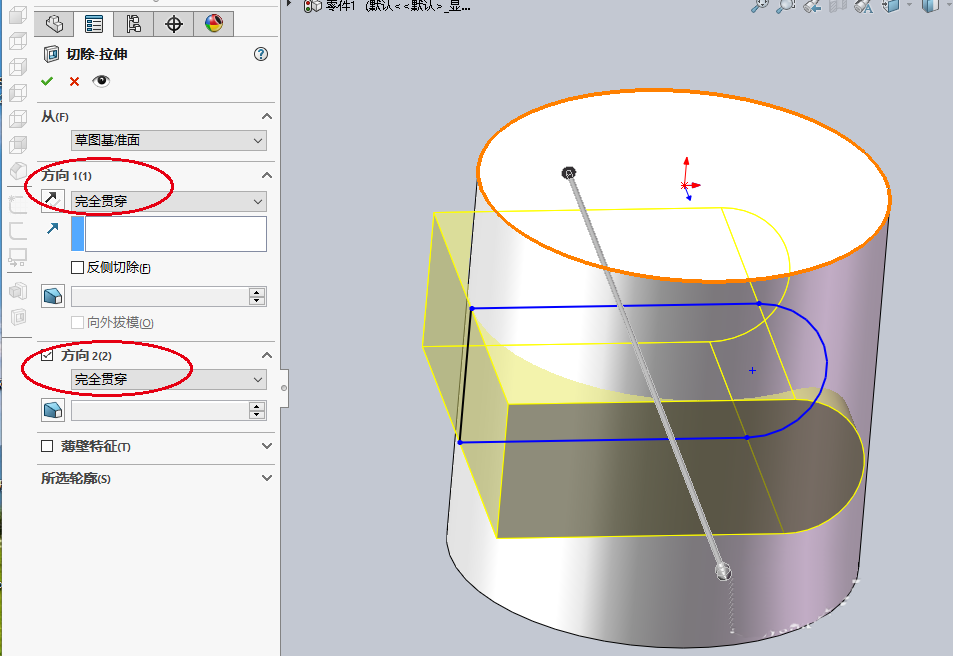The height and width of the screenshot is (656, 953).
Task: Click the blue selection input field
Action: click(170, 233)
